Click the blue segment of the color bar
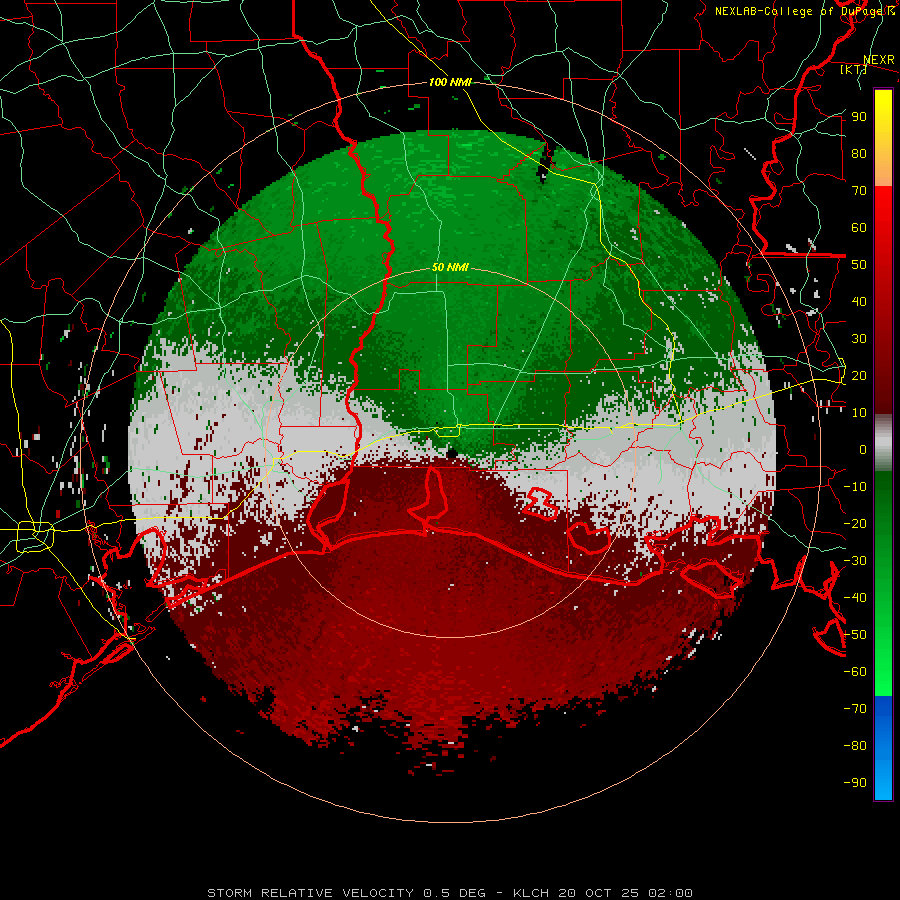This screenshot has width=900, height=900. [883, 746]
